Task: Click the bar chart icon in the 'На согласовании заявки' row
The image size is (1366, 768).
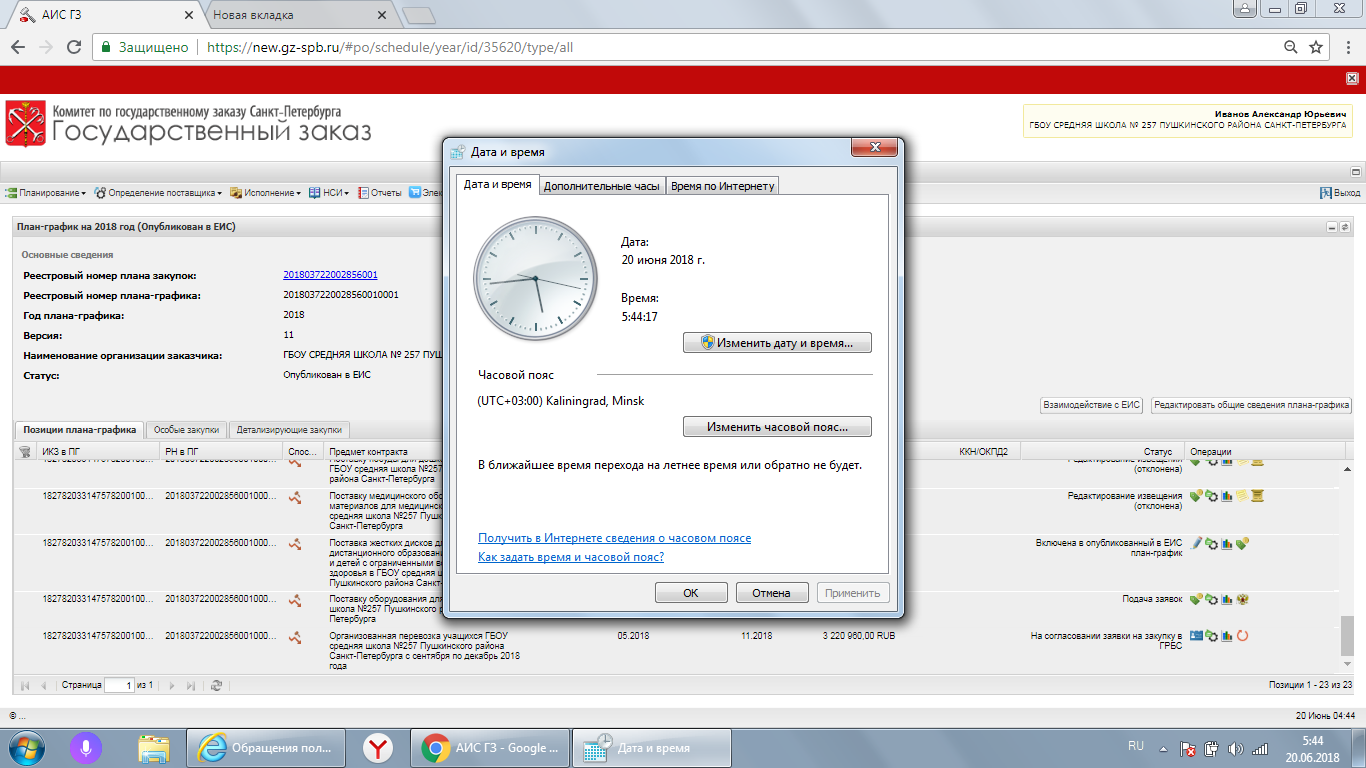Action: [x=1227, y=635]
